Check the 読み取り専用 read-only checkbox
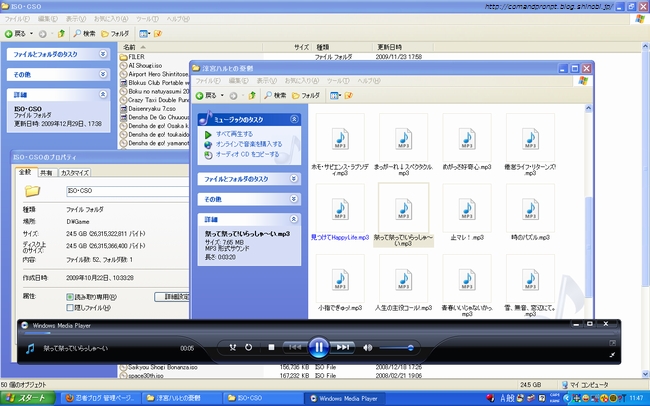This screenshot has width=650, height=406. click(x=70, y=297)
